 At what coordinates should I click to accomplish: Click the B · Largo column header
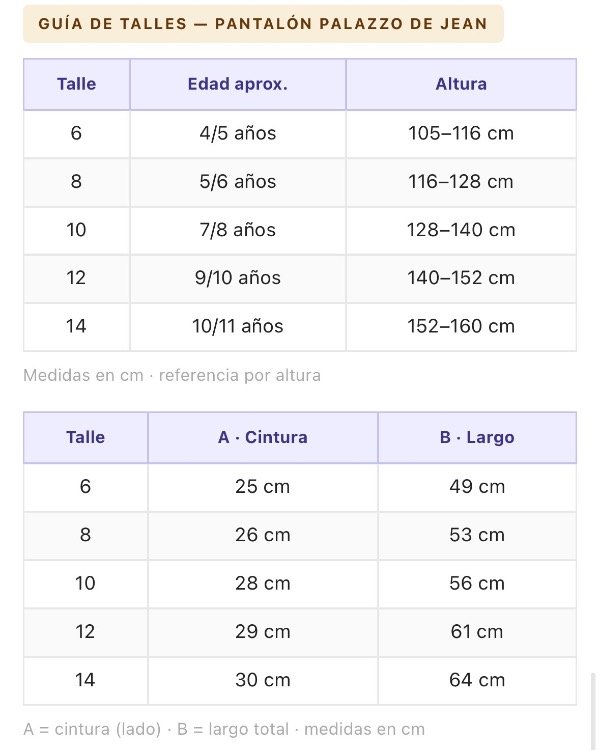point(477,437)
